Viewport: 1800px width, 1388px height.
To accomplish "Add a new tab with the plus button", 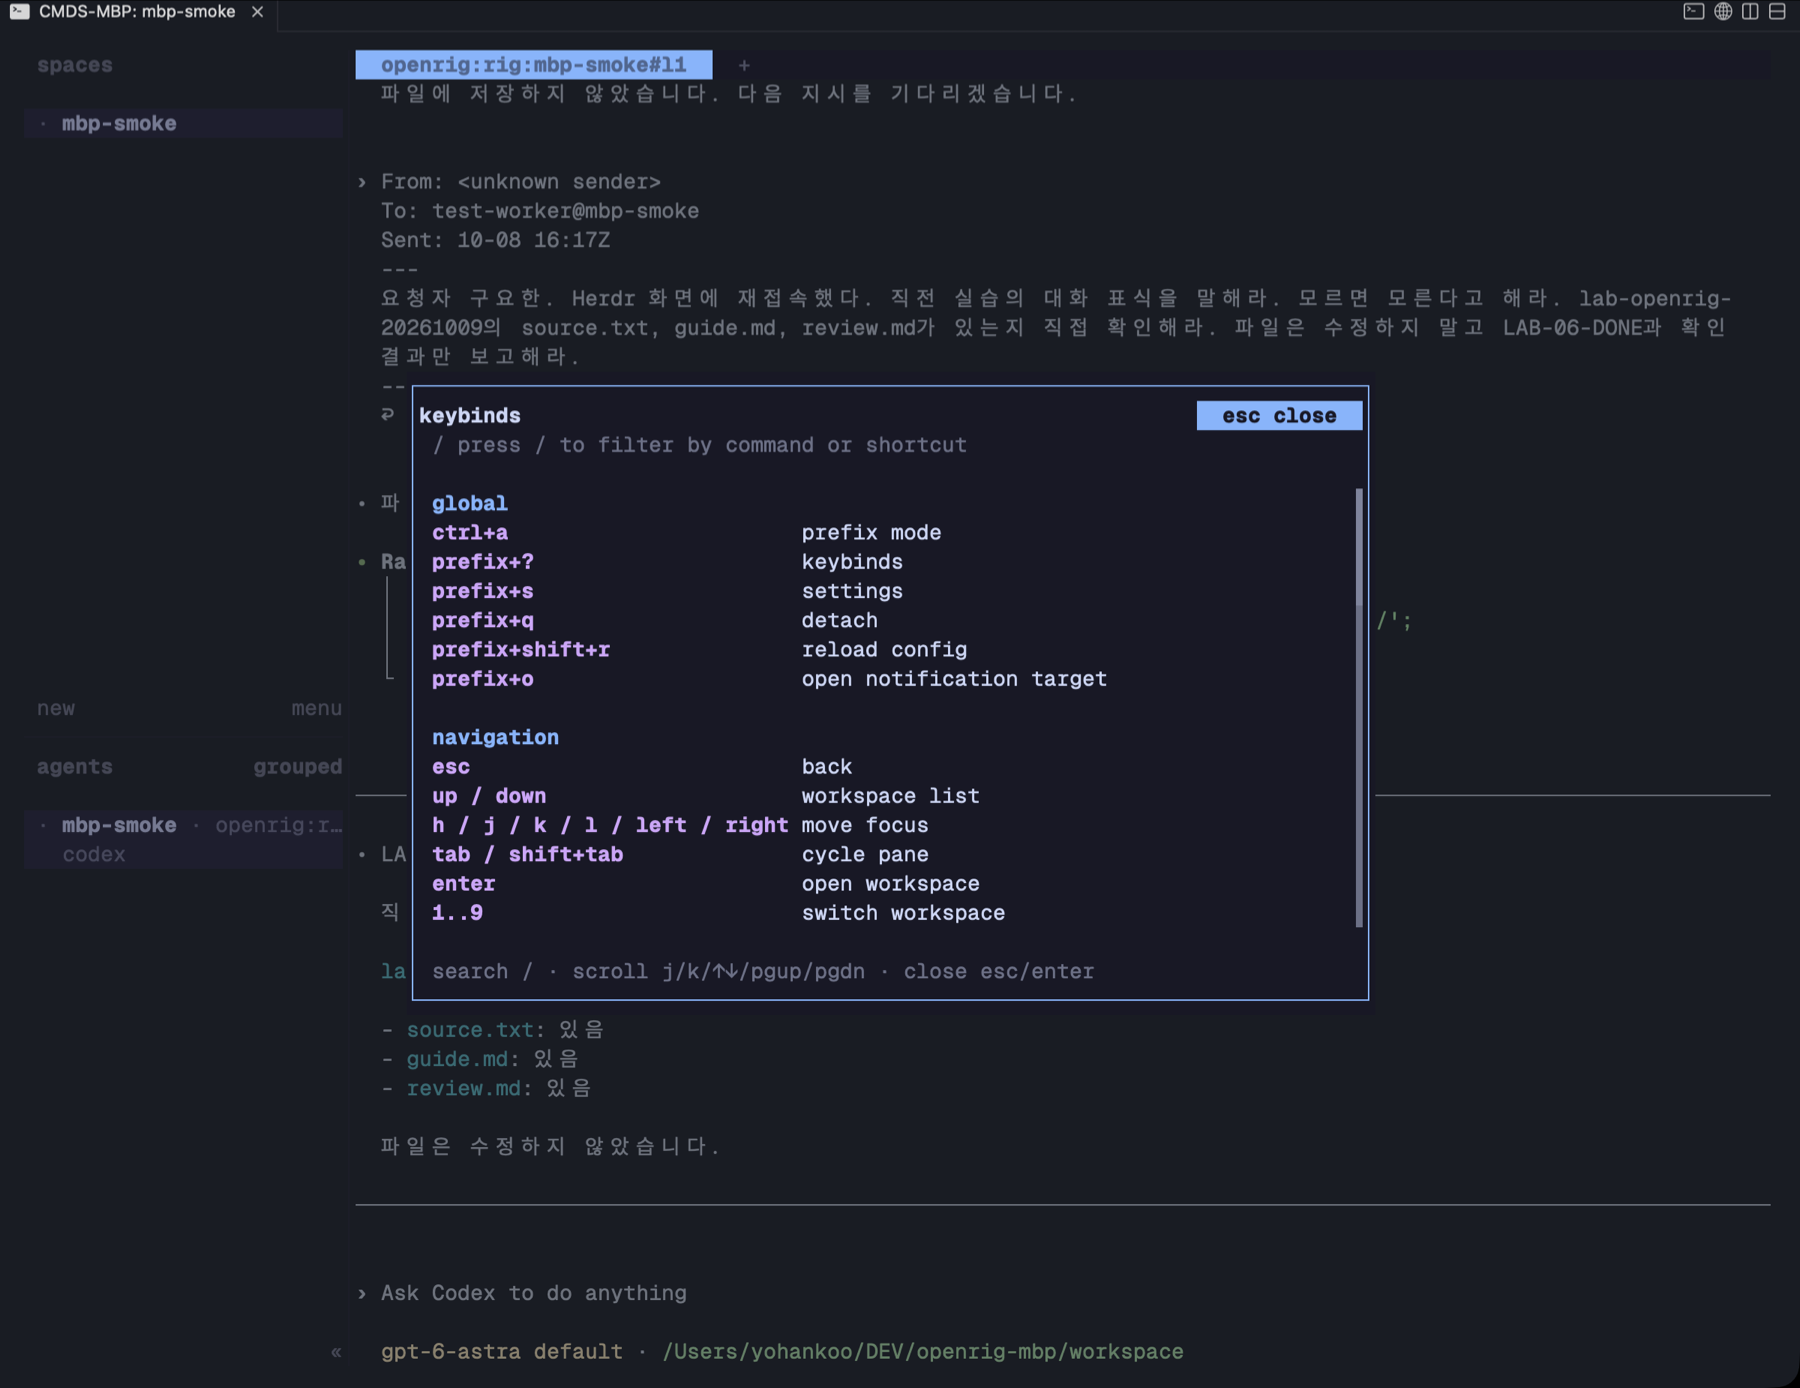I will [x=744, y=65].
